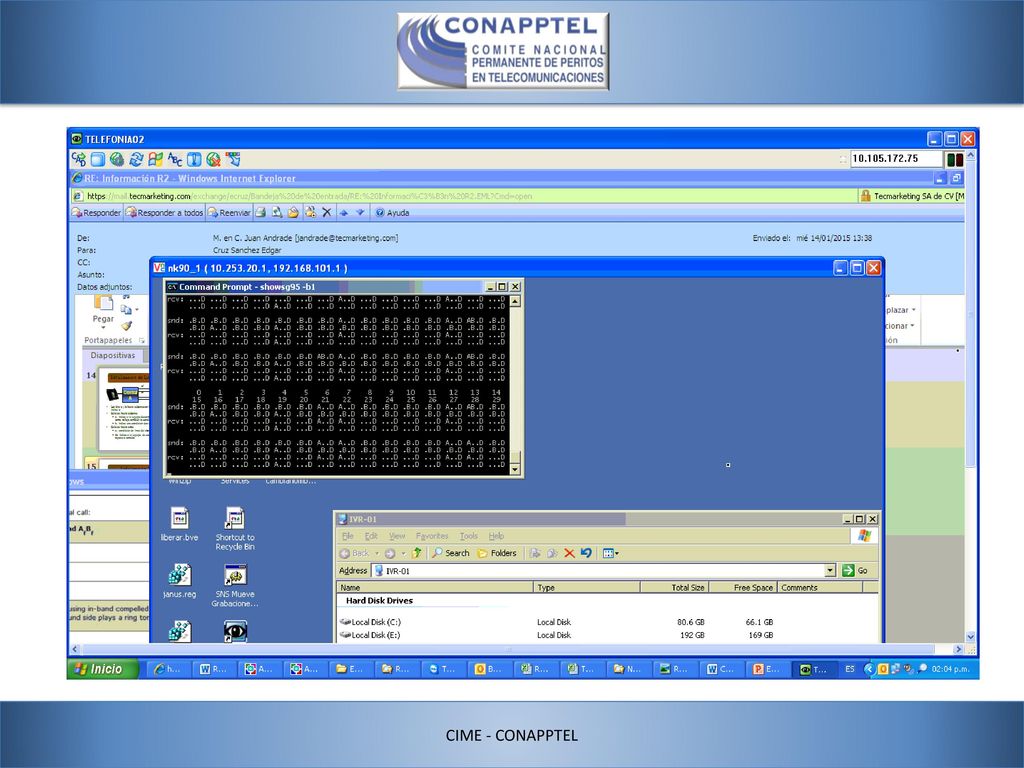Screen dimensions: 1024x768
Task: Click the refresh screen arrows icon in TELEFONIA02
Action: coord(136,159)
